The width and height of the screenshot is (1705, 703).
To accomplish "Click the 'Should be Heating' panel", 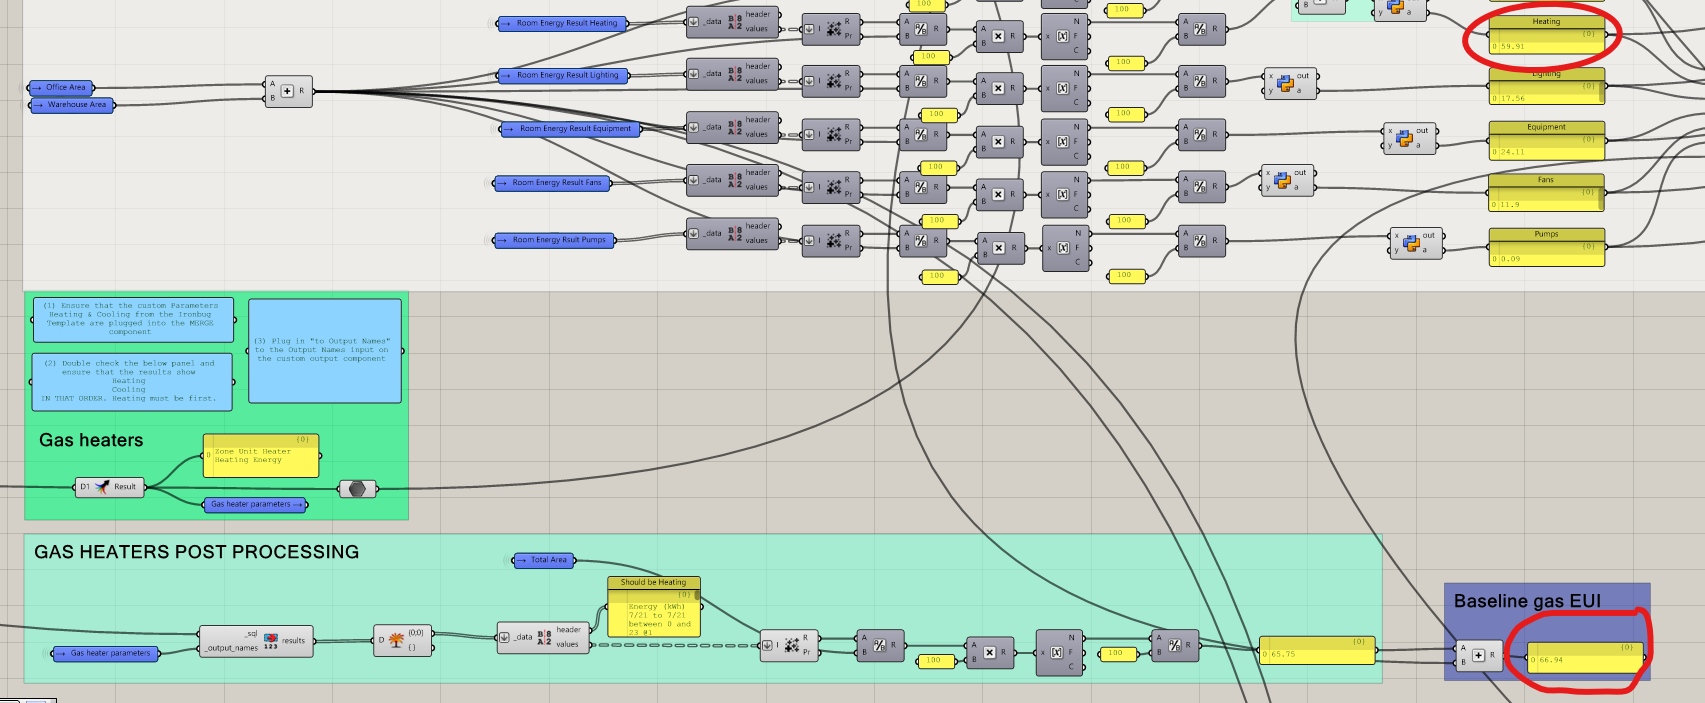I will coord(654,606).
